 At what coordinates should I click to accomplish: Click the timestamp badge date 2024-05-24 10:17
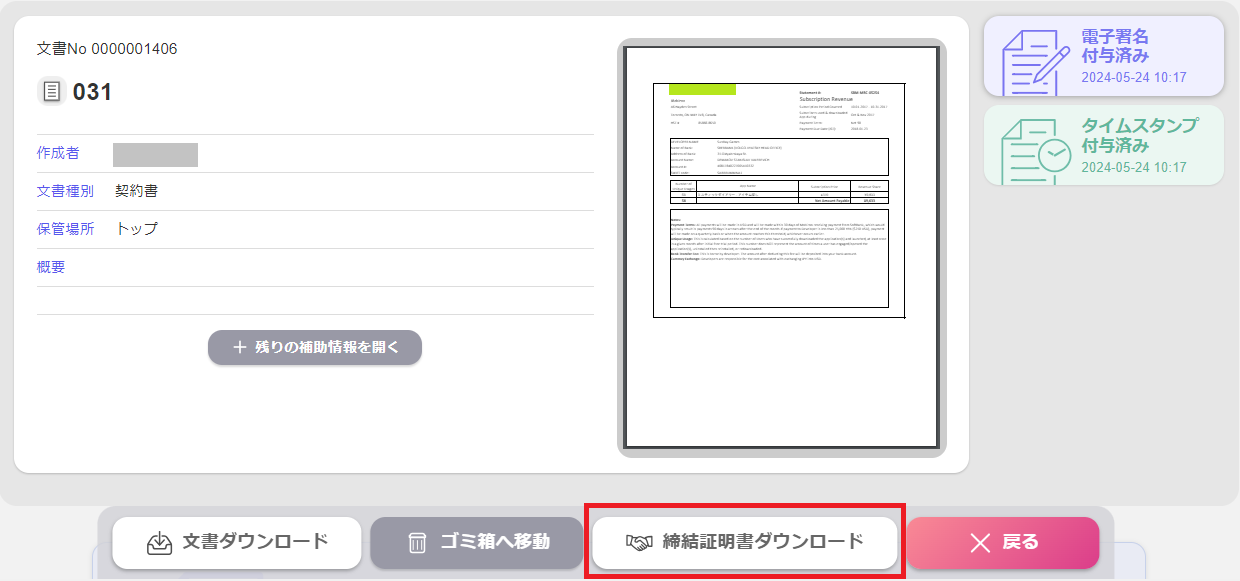(x=1134, y=167)
